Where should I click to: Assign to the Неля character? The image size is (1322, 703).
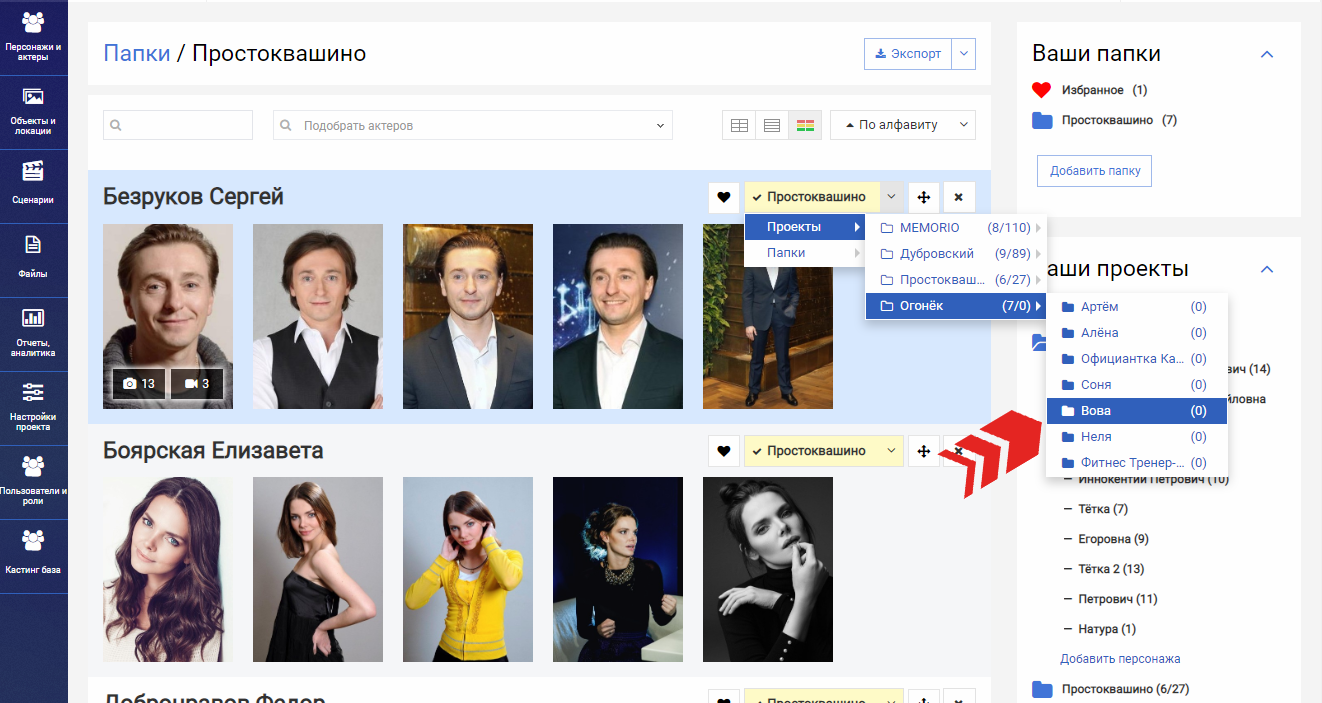1137,437
